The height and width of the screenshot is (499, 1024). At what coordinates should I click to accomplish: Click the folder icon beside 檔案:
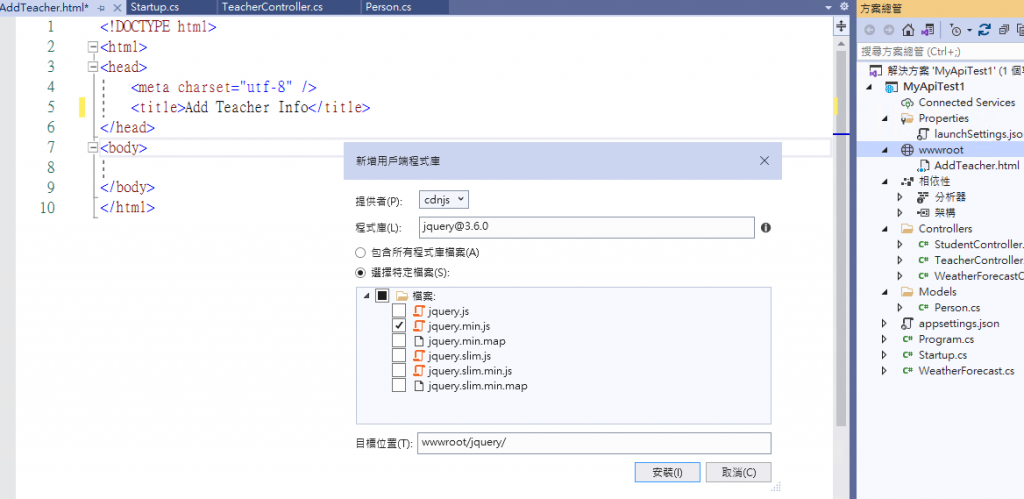(402, 296)
